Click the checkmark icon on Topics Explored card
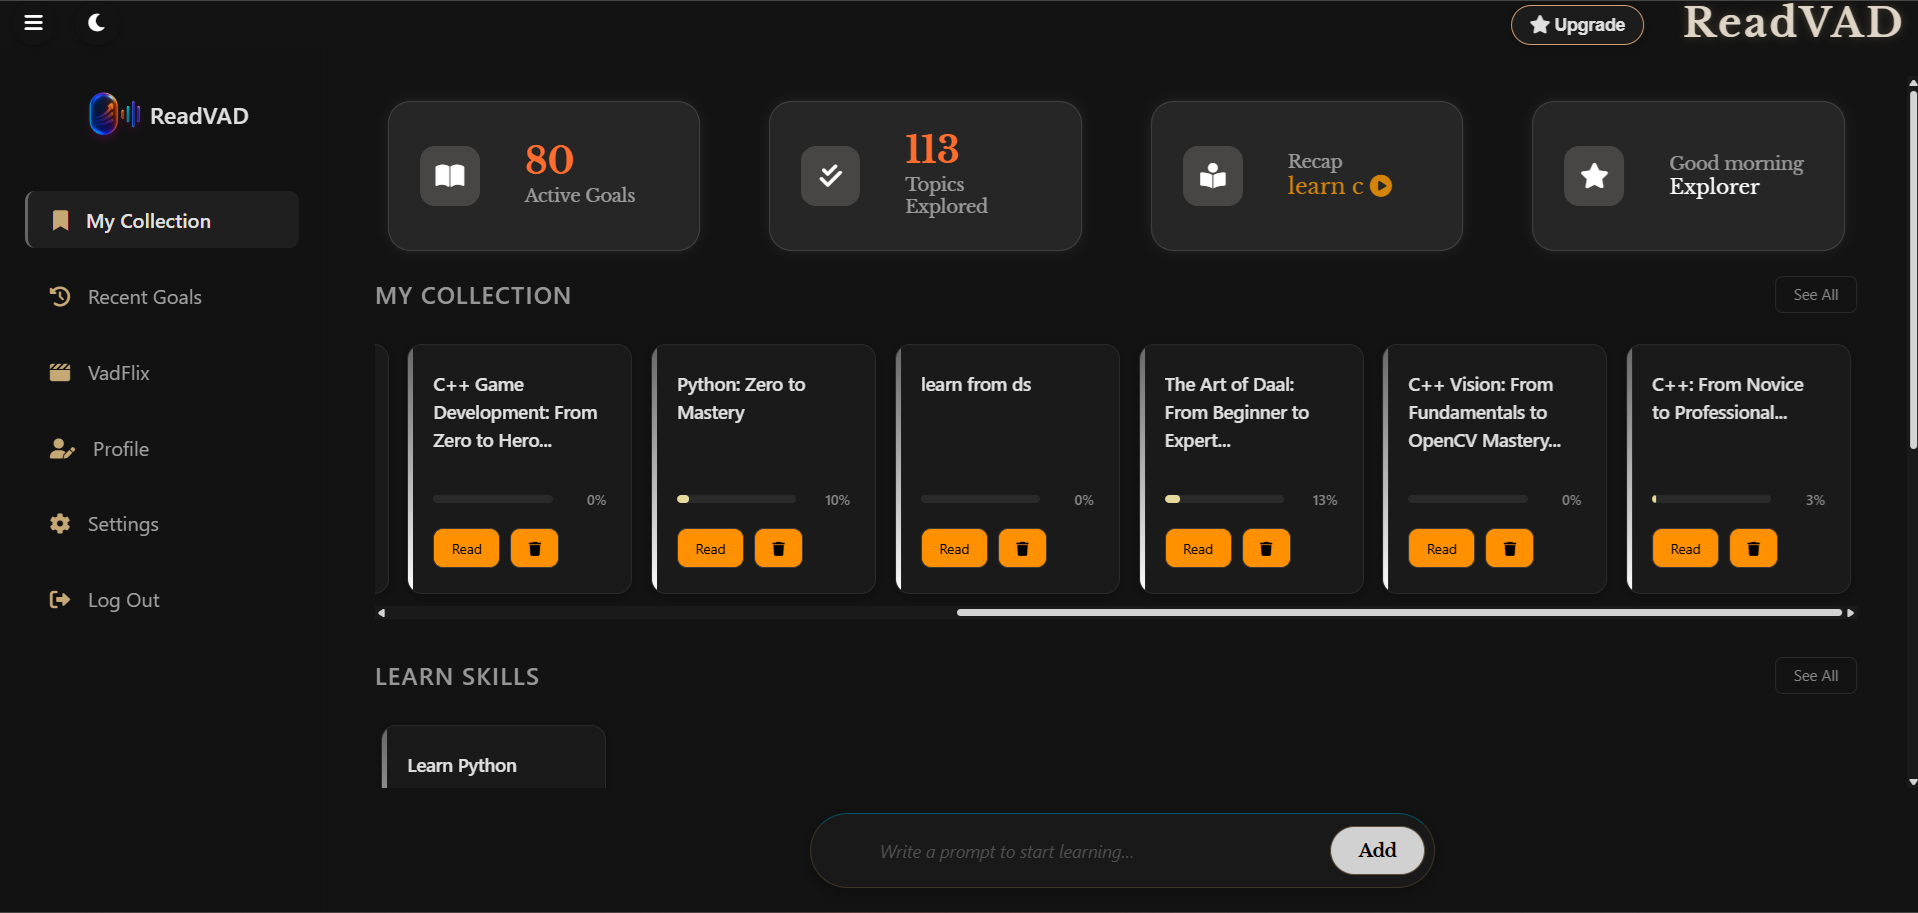The image size is (1918, 913). click(x=830, y=175)
